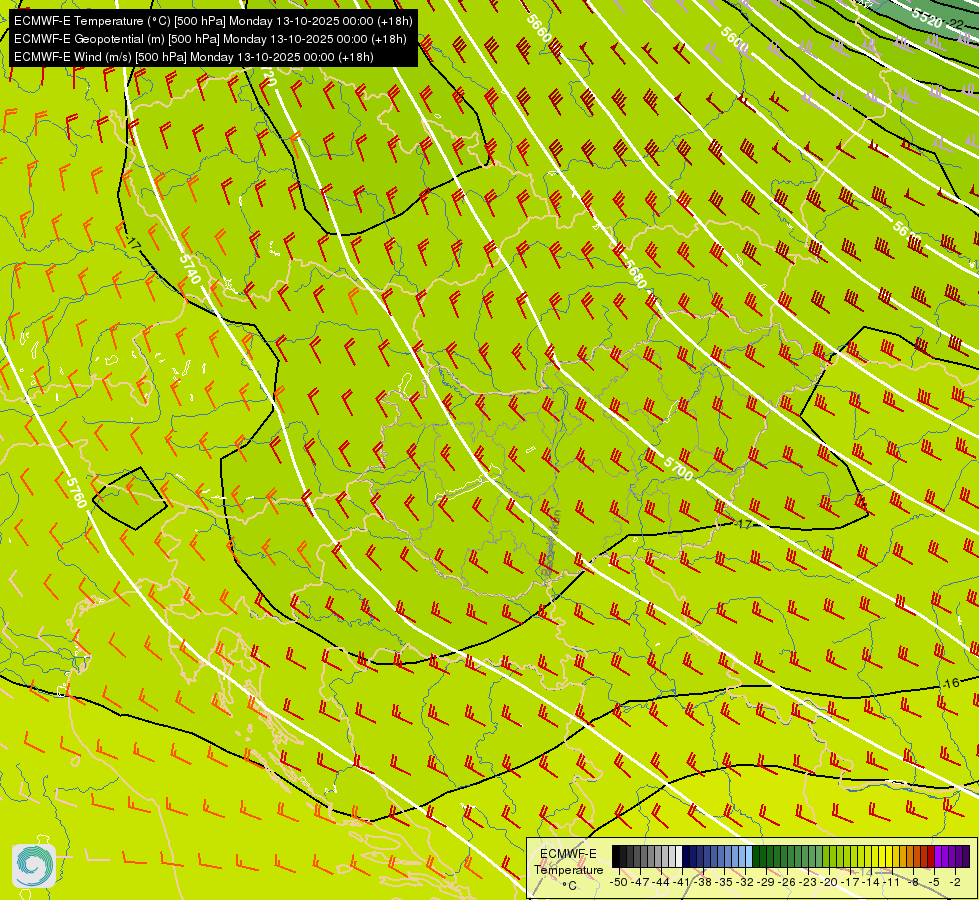This screenshot has width=979, height=900.
Task: Select the 5760 contour label
Action: tap(76, 492)
